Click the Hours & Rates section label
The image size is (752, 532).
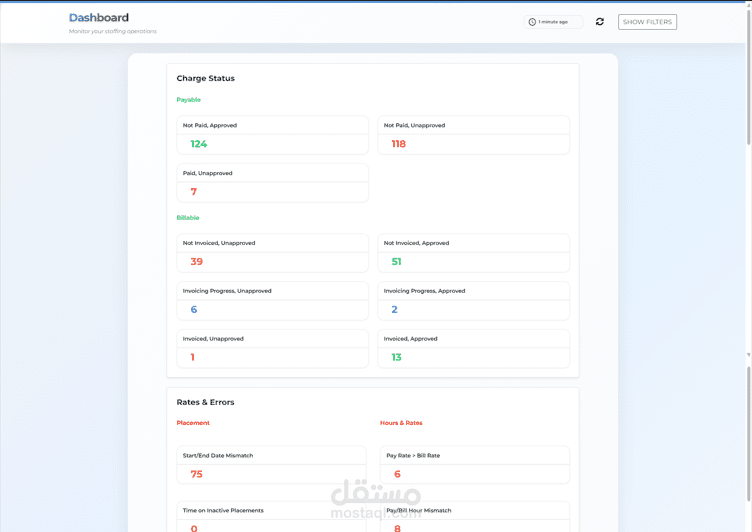coord(401,423)
